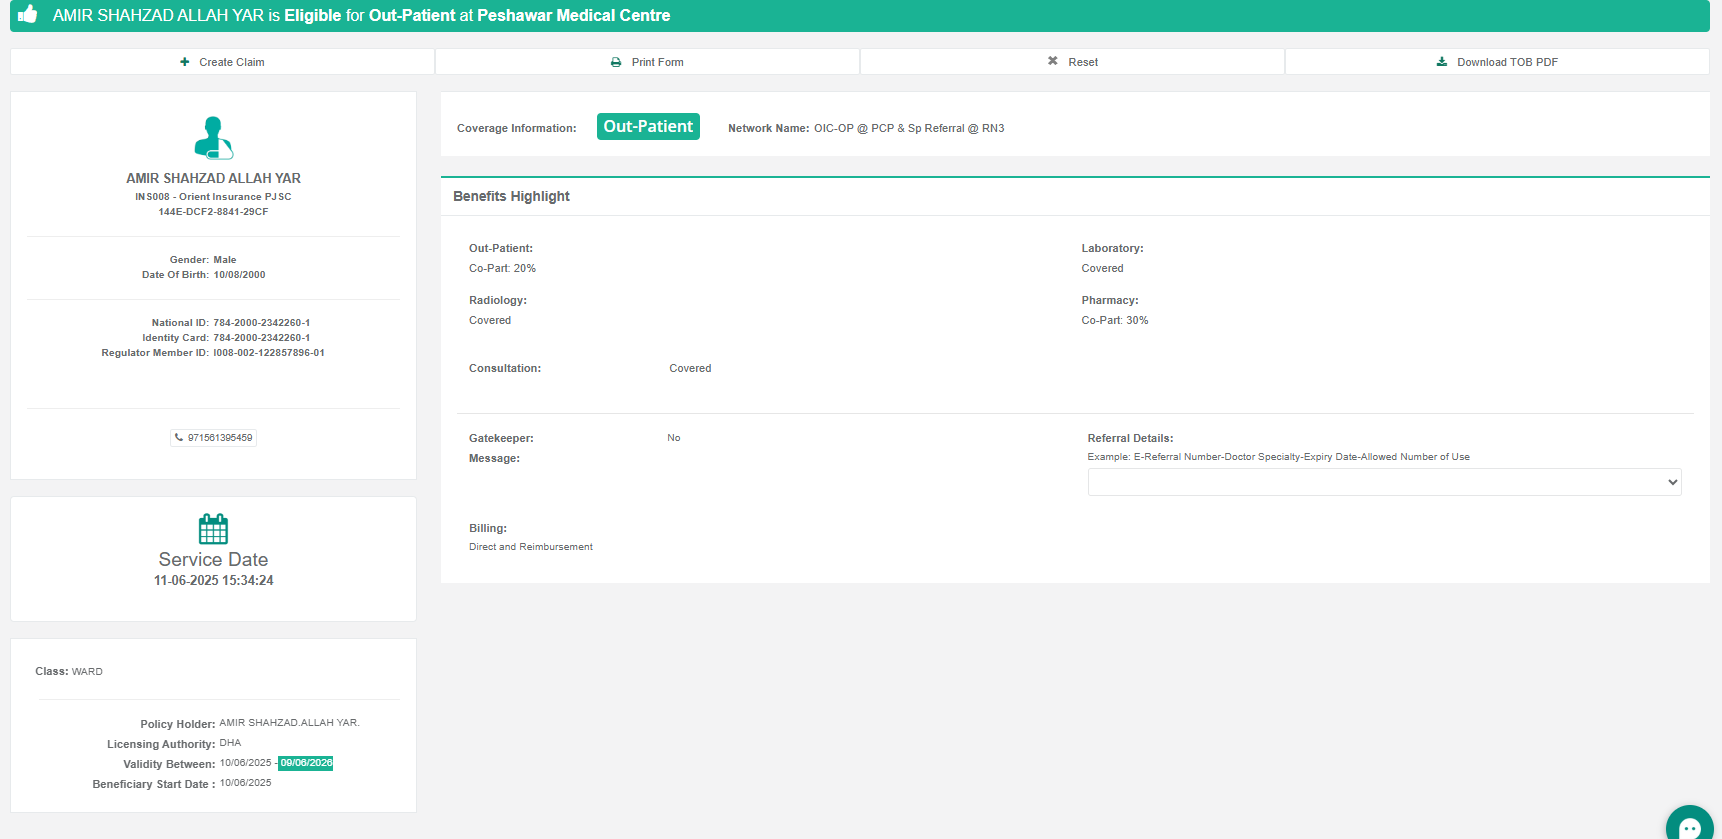This screenshot has width=1722, height=839.
Task: Click the thumbs-up eligibility icon
Action: [28, 15]
